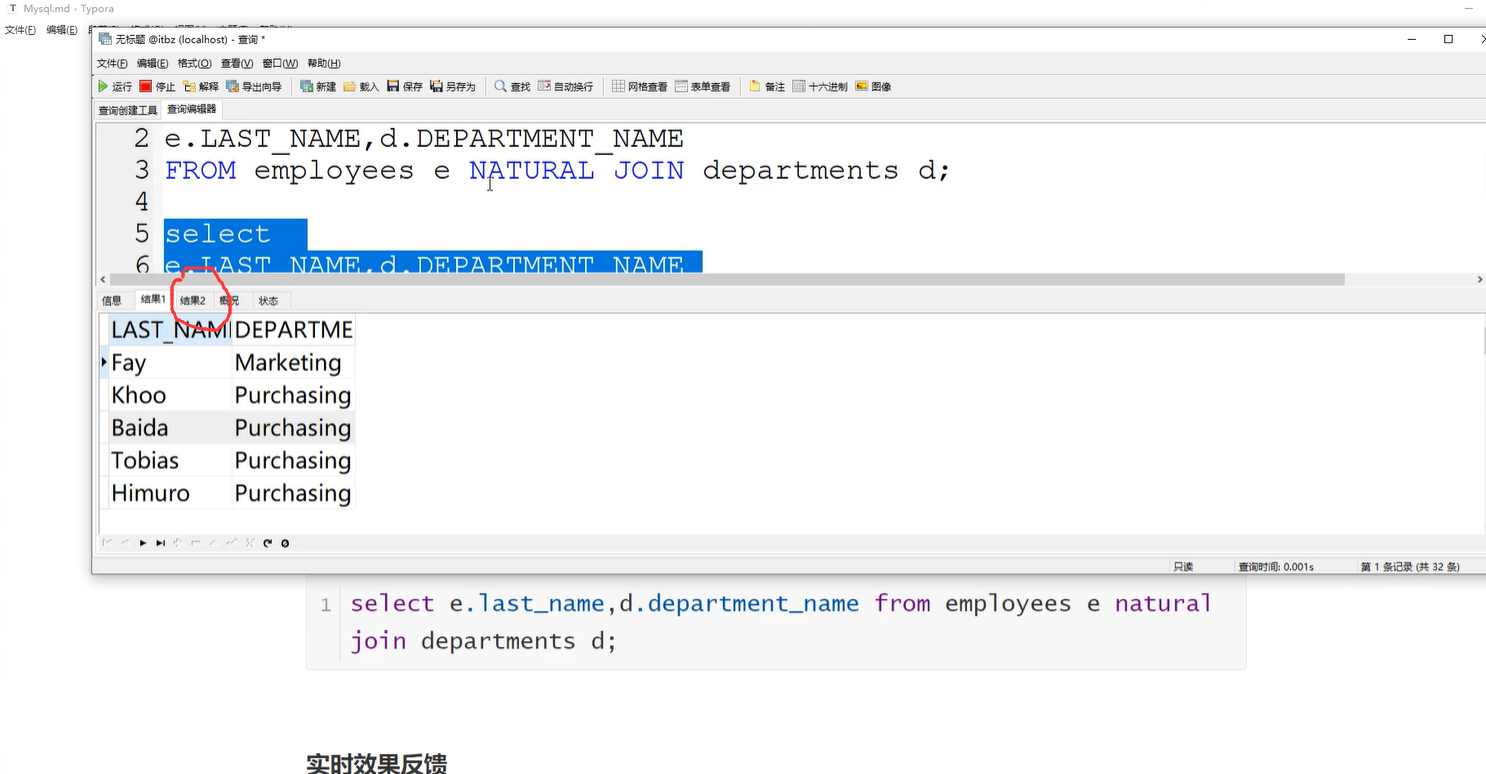Click the Typora code block SQL text

click(780, 622)
